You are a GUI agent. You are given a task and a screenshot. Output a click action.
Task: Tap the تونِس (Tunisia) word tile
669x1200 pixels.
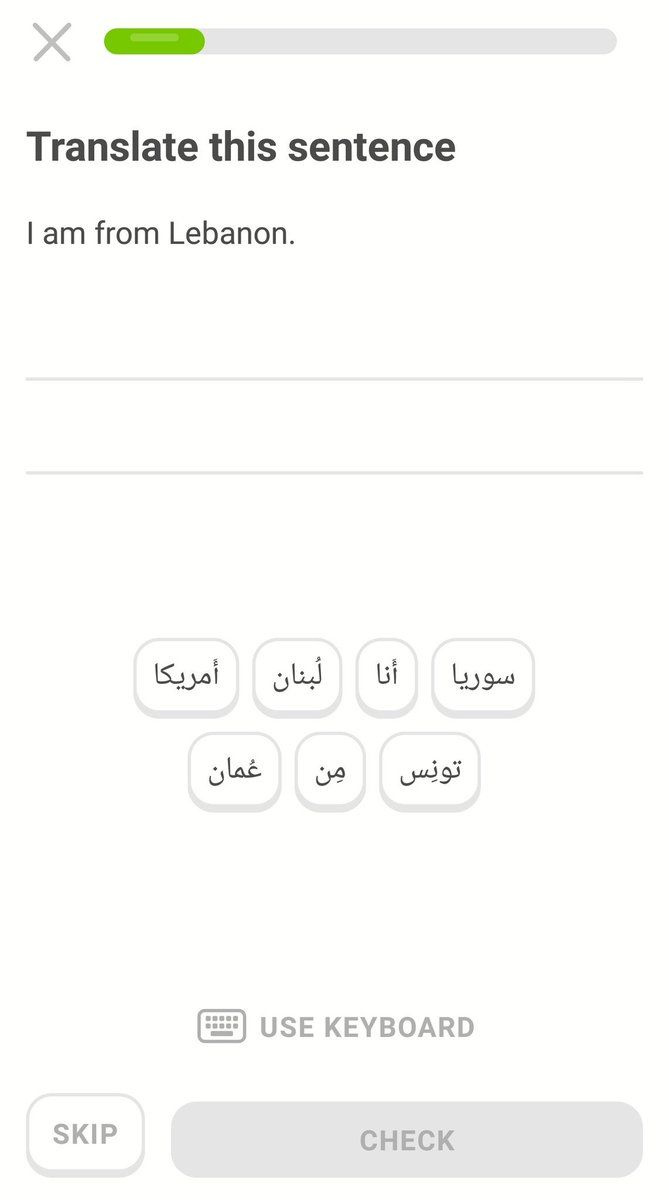pyautogui.click(x=430, y=770)
